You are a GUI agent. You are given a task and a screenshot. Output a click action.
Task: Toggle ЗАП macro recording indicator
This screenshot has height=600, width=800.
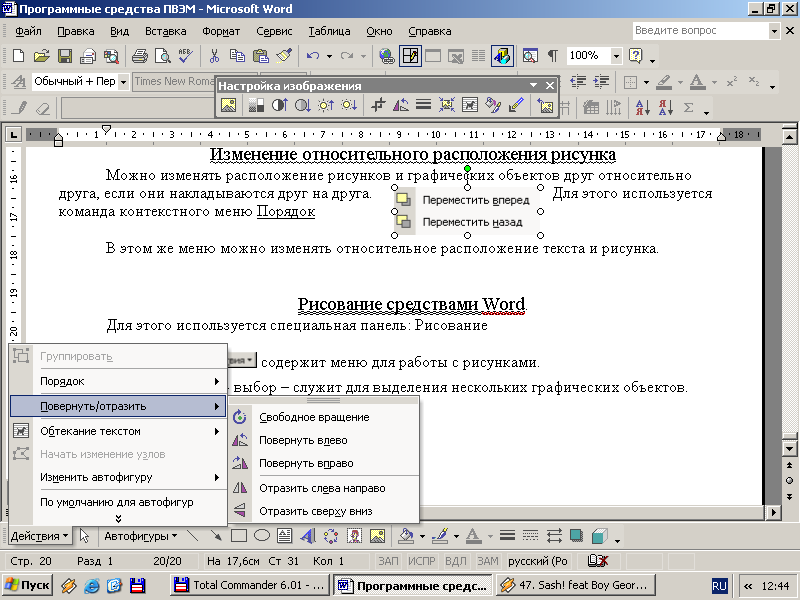pyautogui.click(x=388, y=561)
